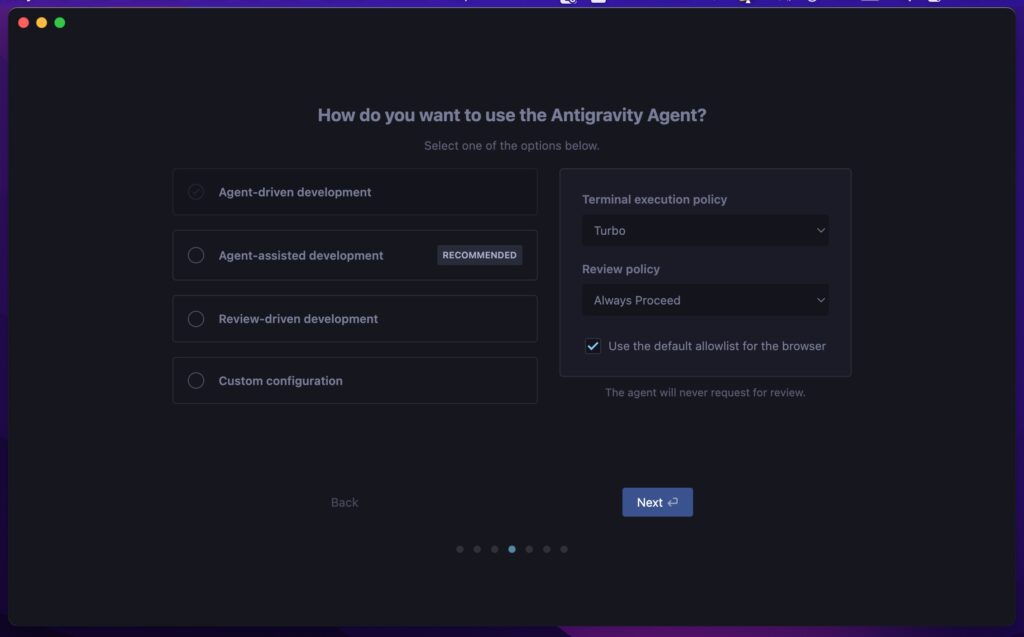Click the Next button
Screen dimensions: 1024x637
pos(657,502)
